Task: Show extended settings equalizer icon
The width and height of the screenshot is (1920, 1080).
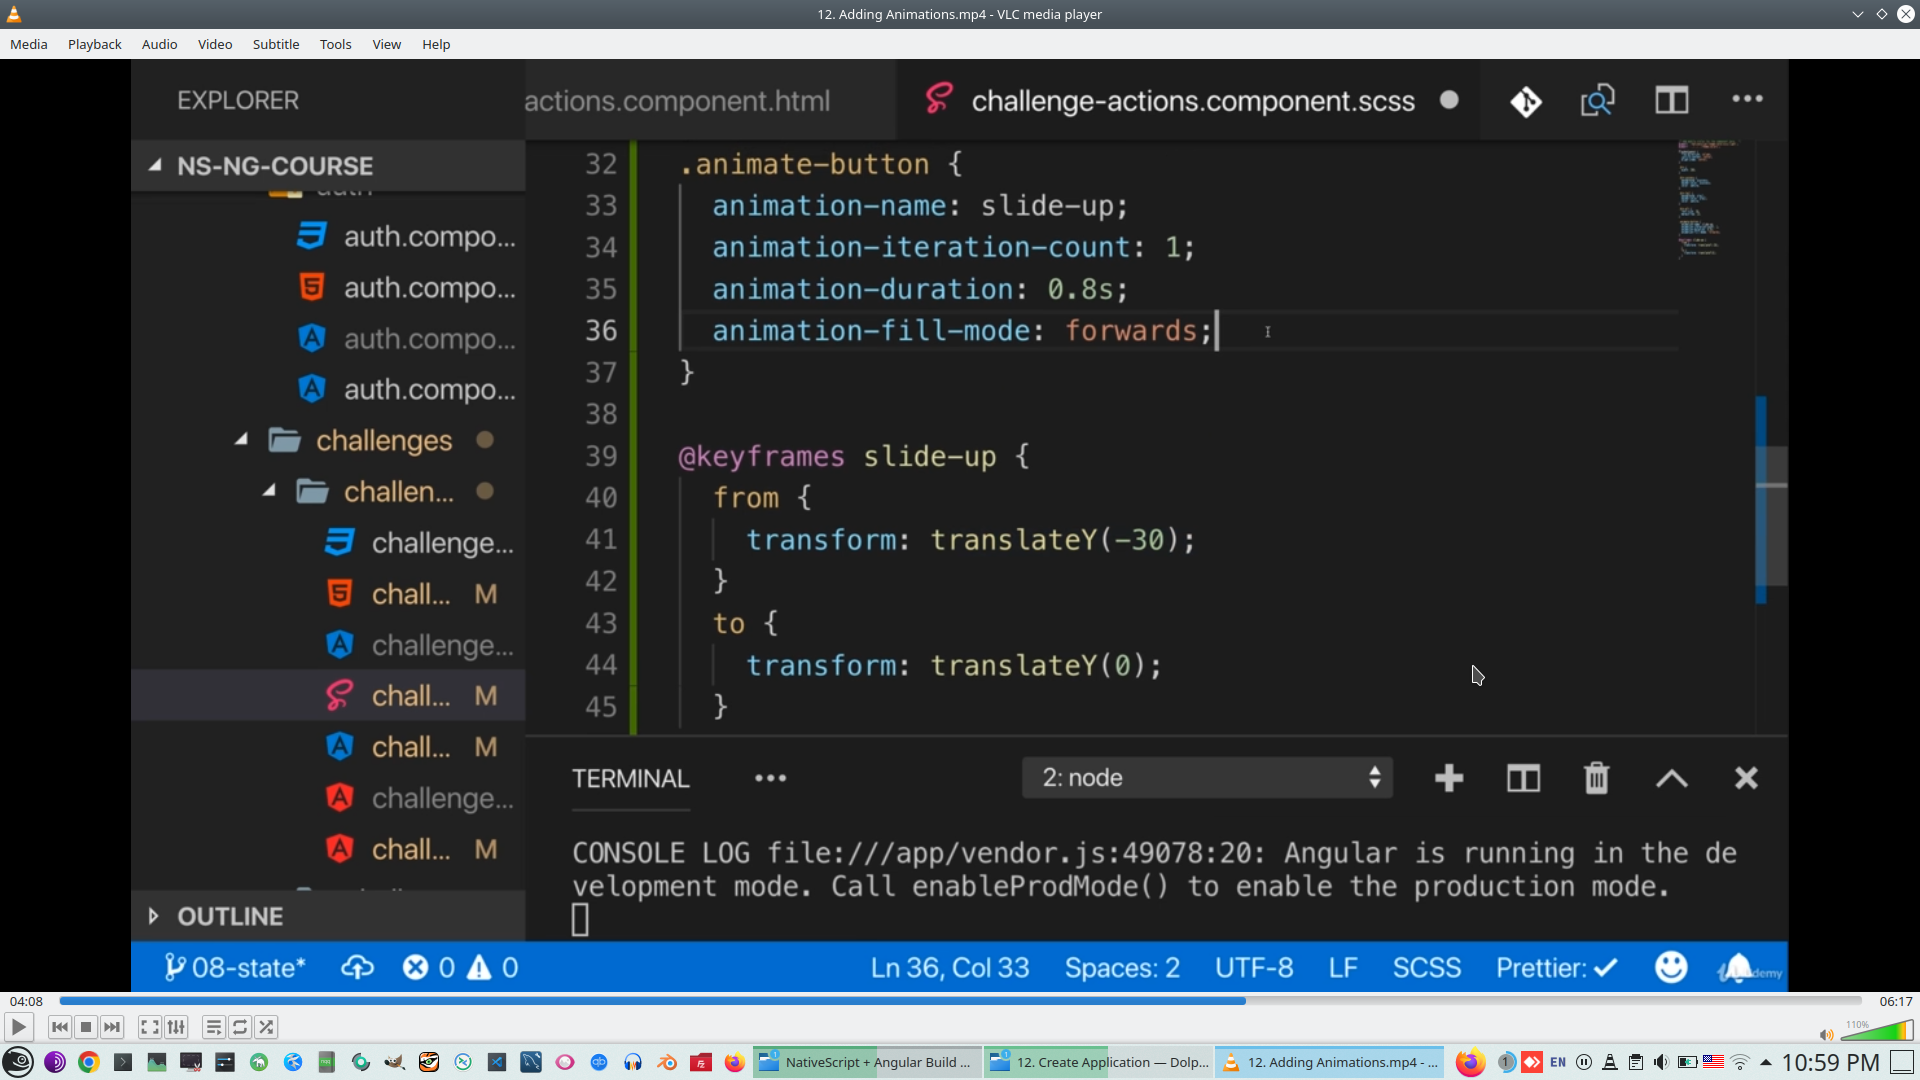Action: pos(176,1027)
